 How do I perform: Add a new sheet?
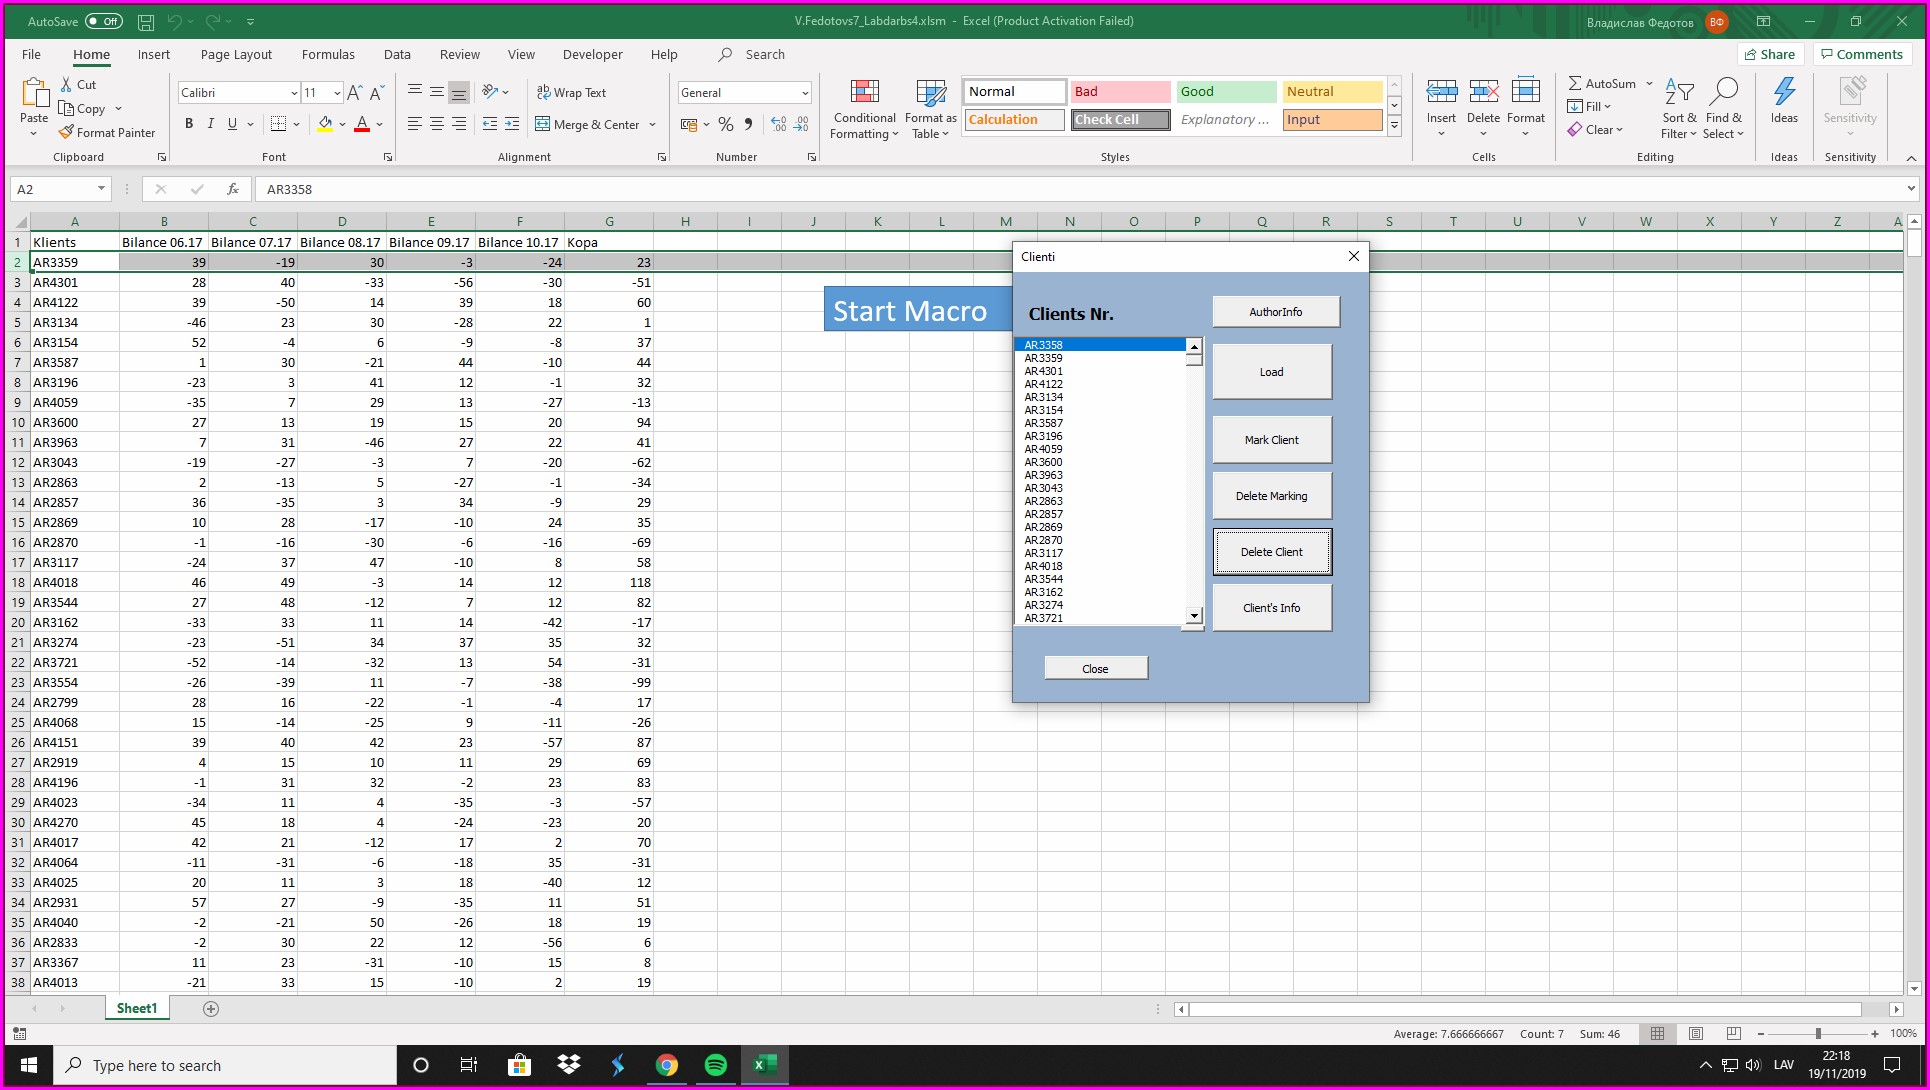point(211,1009)
